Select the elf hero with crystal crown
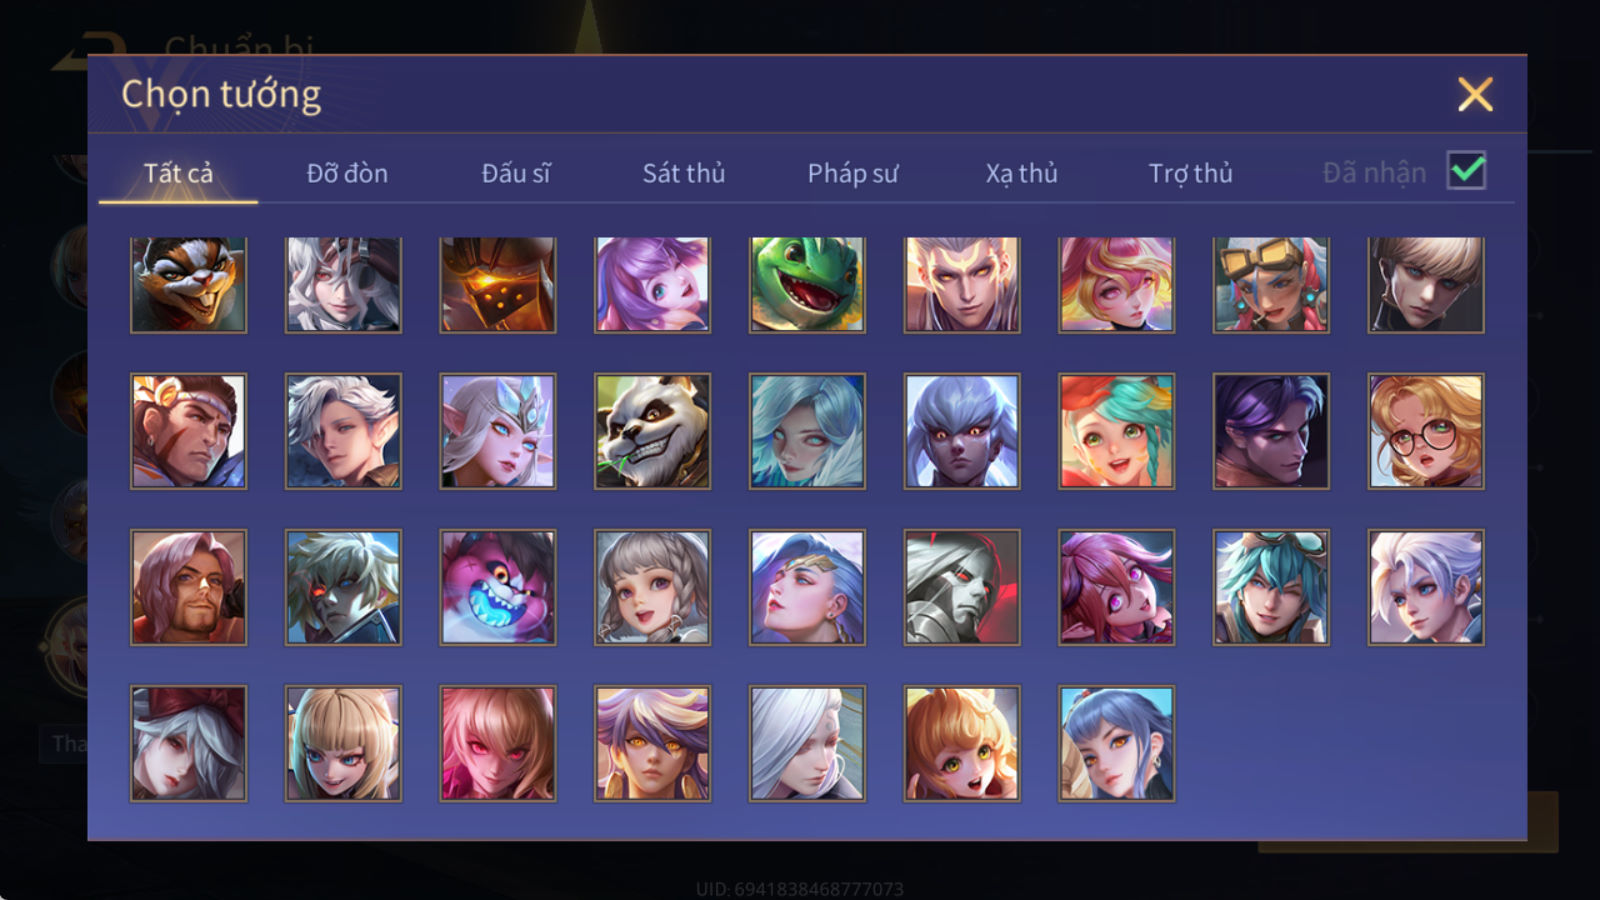 click(x=497, y=431)
